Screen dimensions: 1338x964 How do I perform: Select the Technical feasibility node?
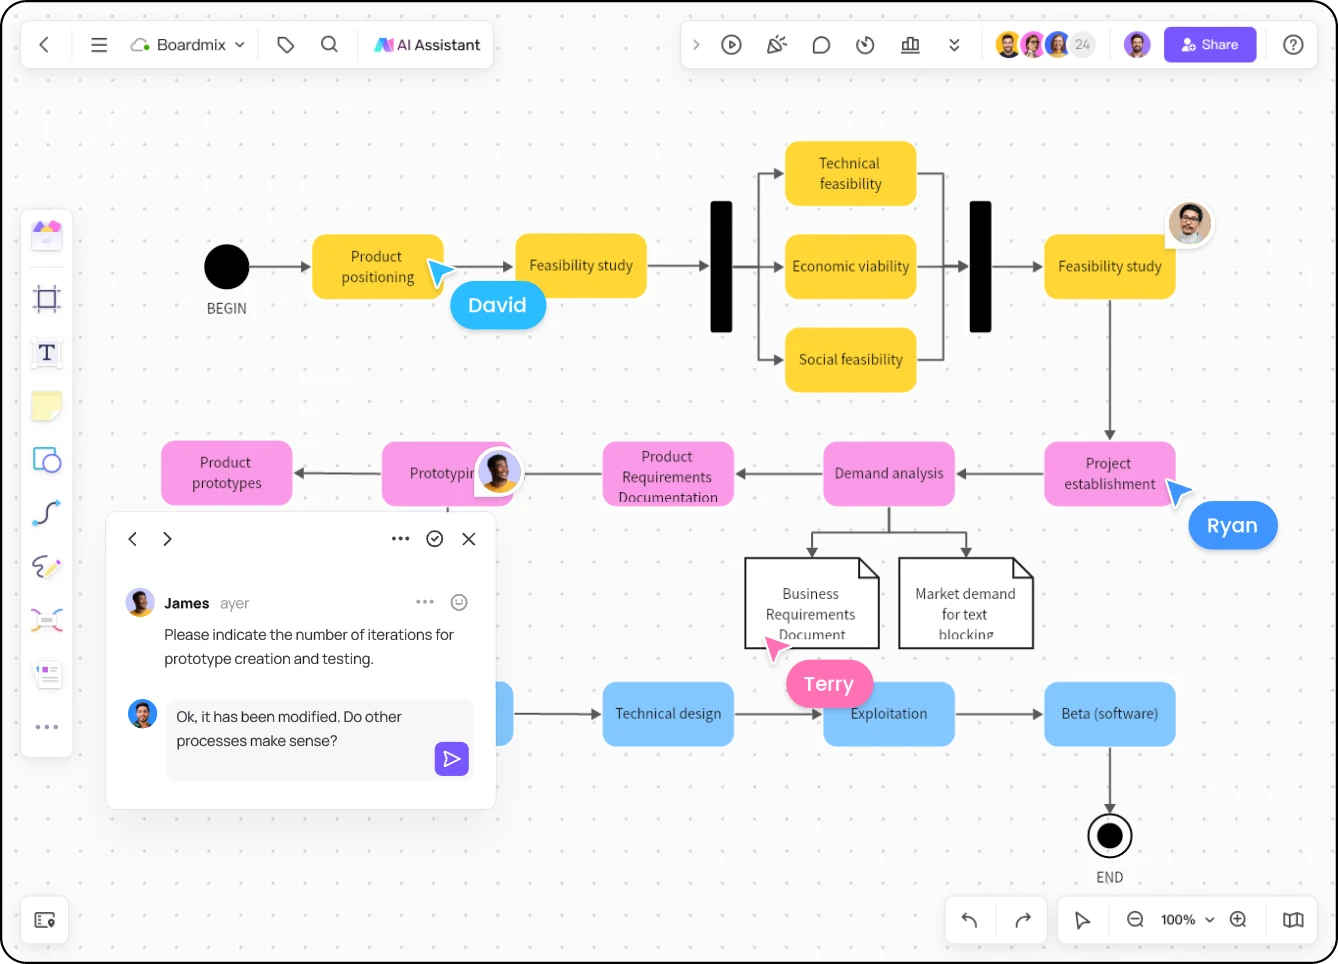coord(851,174)
